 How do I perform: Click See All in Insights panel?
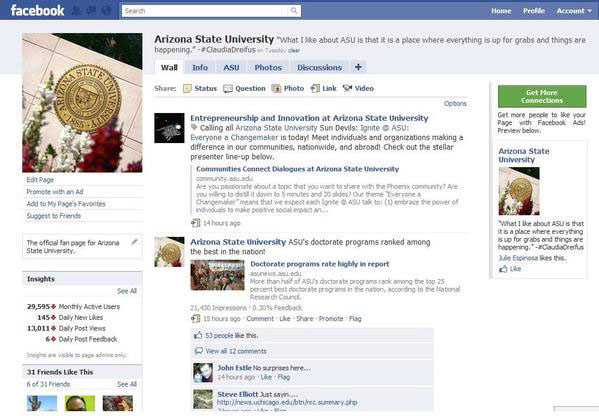[x=127, y=291]
